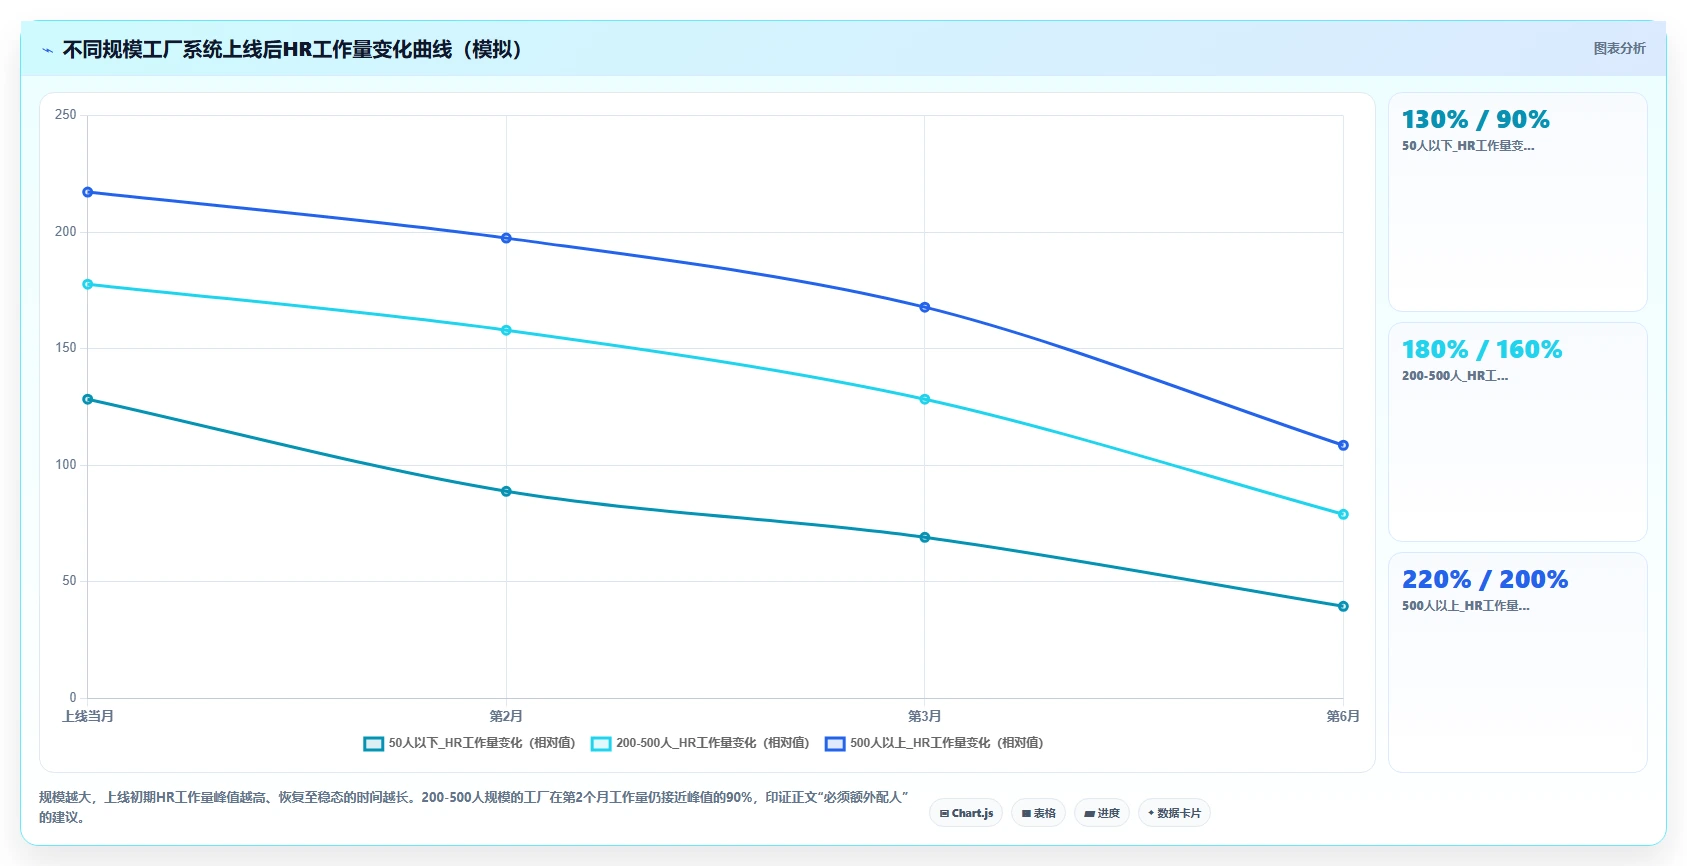Screen dimensions: 1687x866
Task: Click the 50人以下 data point at 第2月
Action: 506,491
